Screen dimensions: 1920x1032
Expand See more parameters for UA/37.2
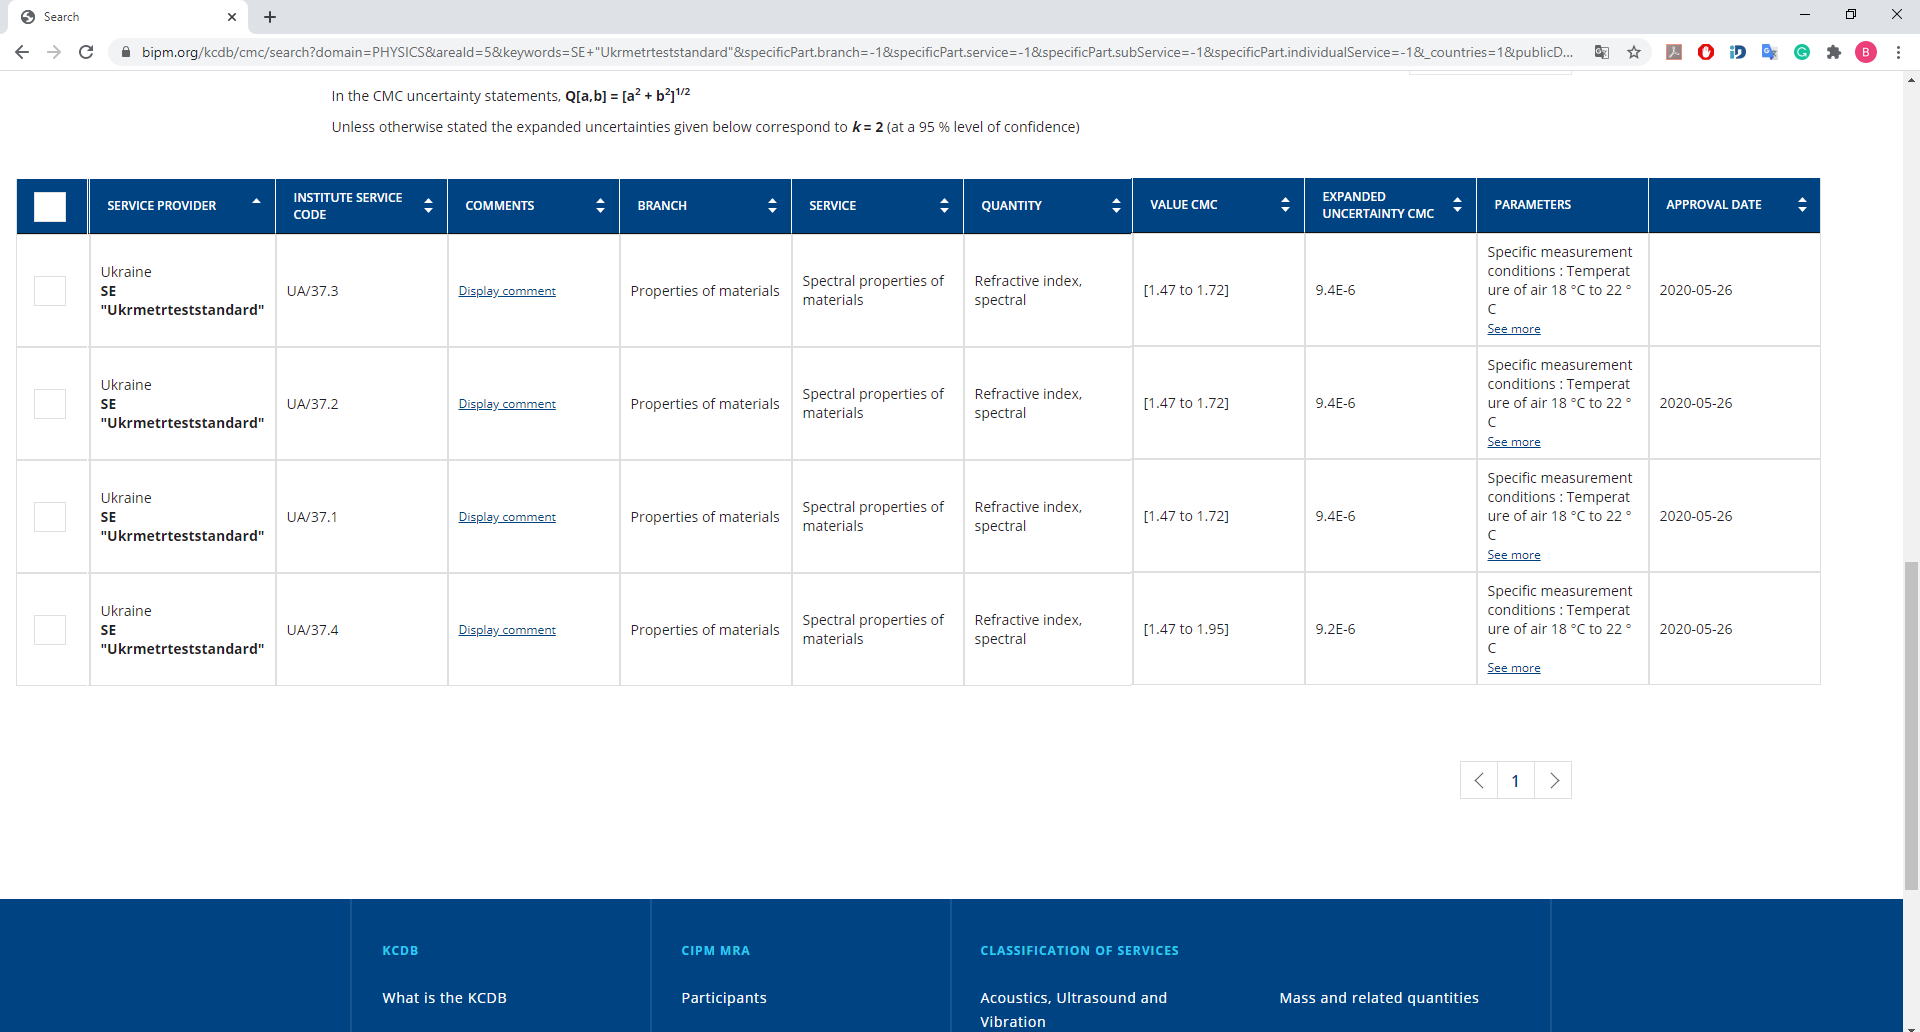[1513, 442]
